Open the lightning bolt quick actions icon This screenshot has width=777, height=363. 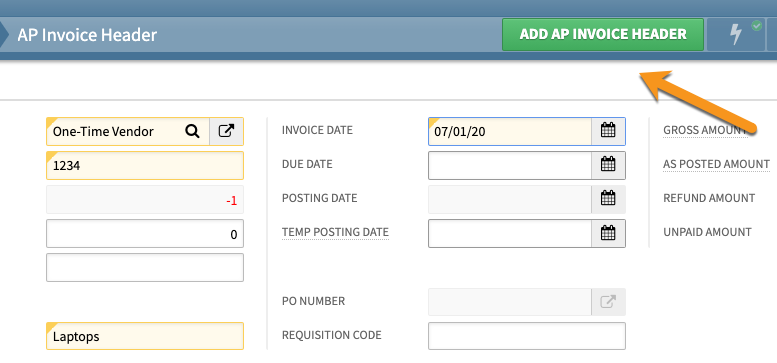[x=736, y=35]
